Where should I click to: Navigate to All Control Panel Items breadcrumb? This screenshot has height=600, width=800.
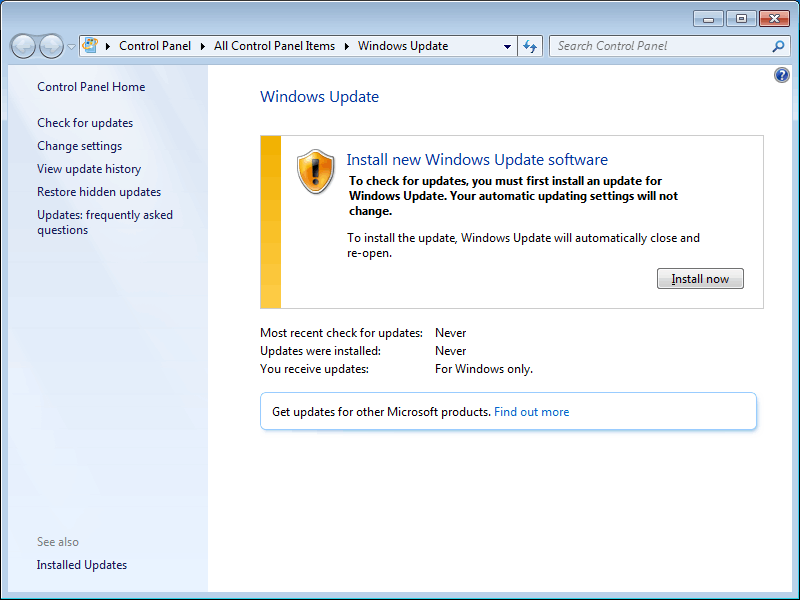coord(274,46)
